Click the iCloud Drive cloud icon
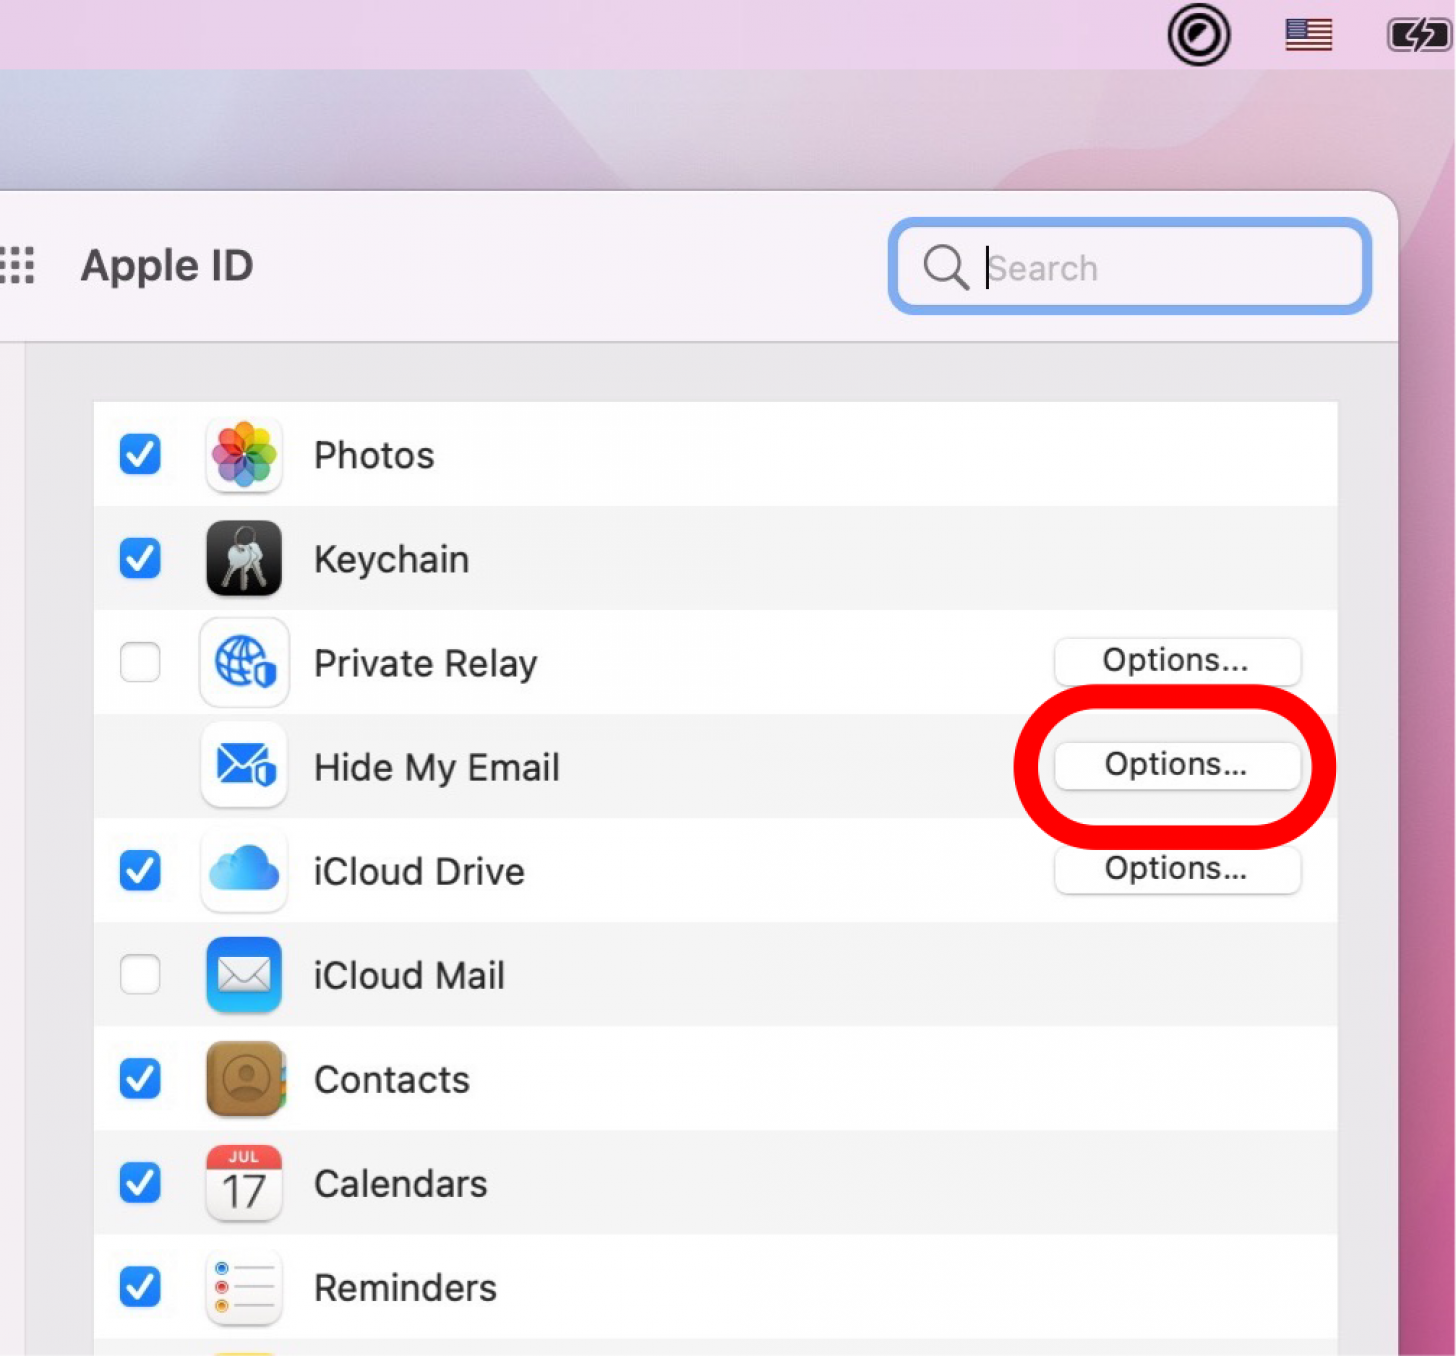This screenshot has width=1456, height=1356. (x=244, y=870)
